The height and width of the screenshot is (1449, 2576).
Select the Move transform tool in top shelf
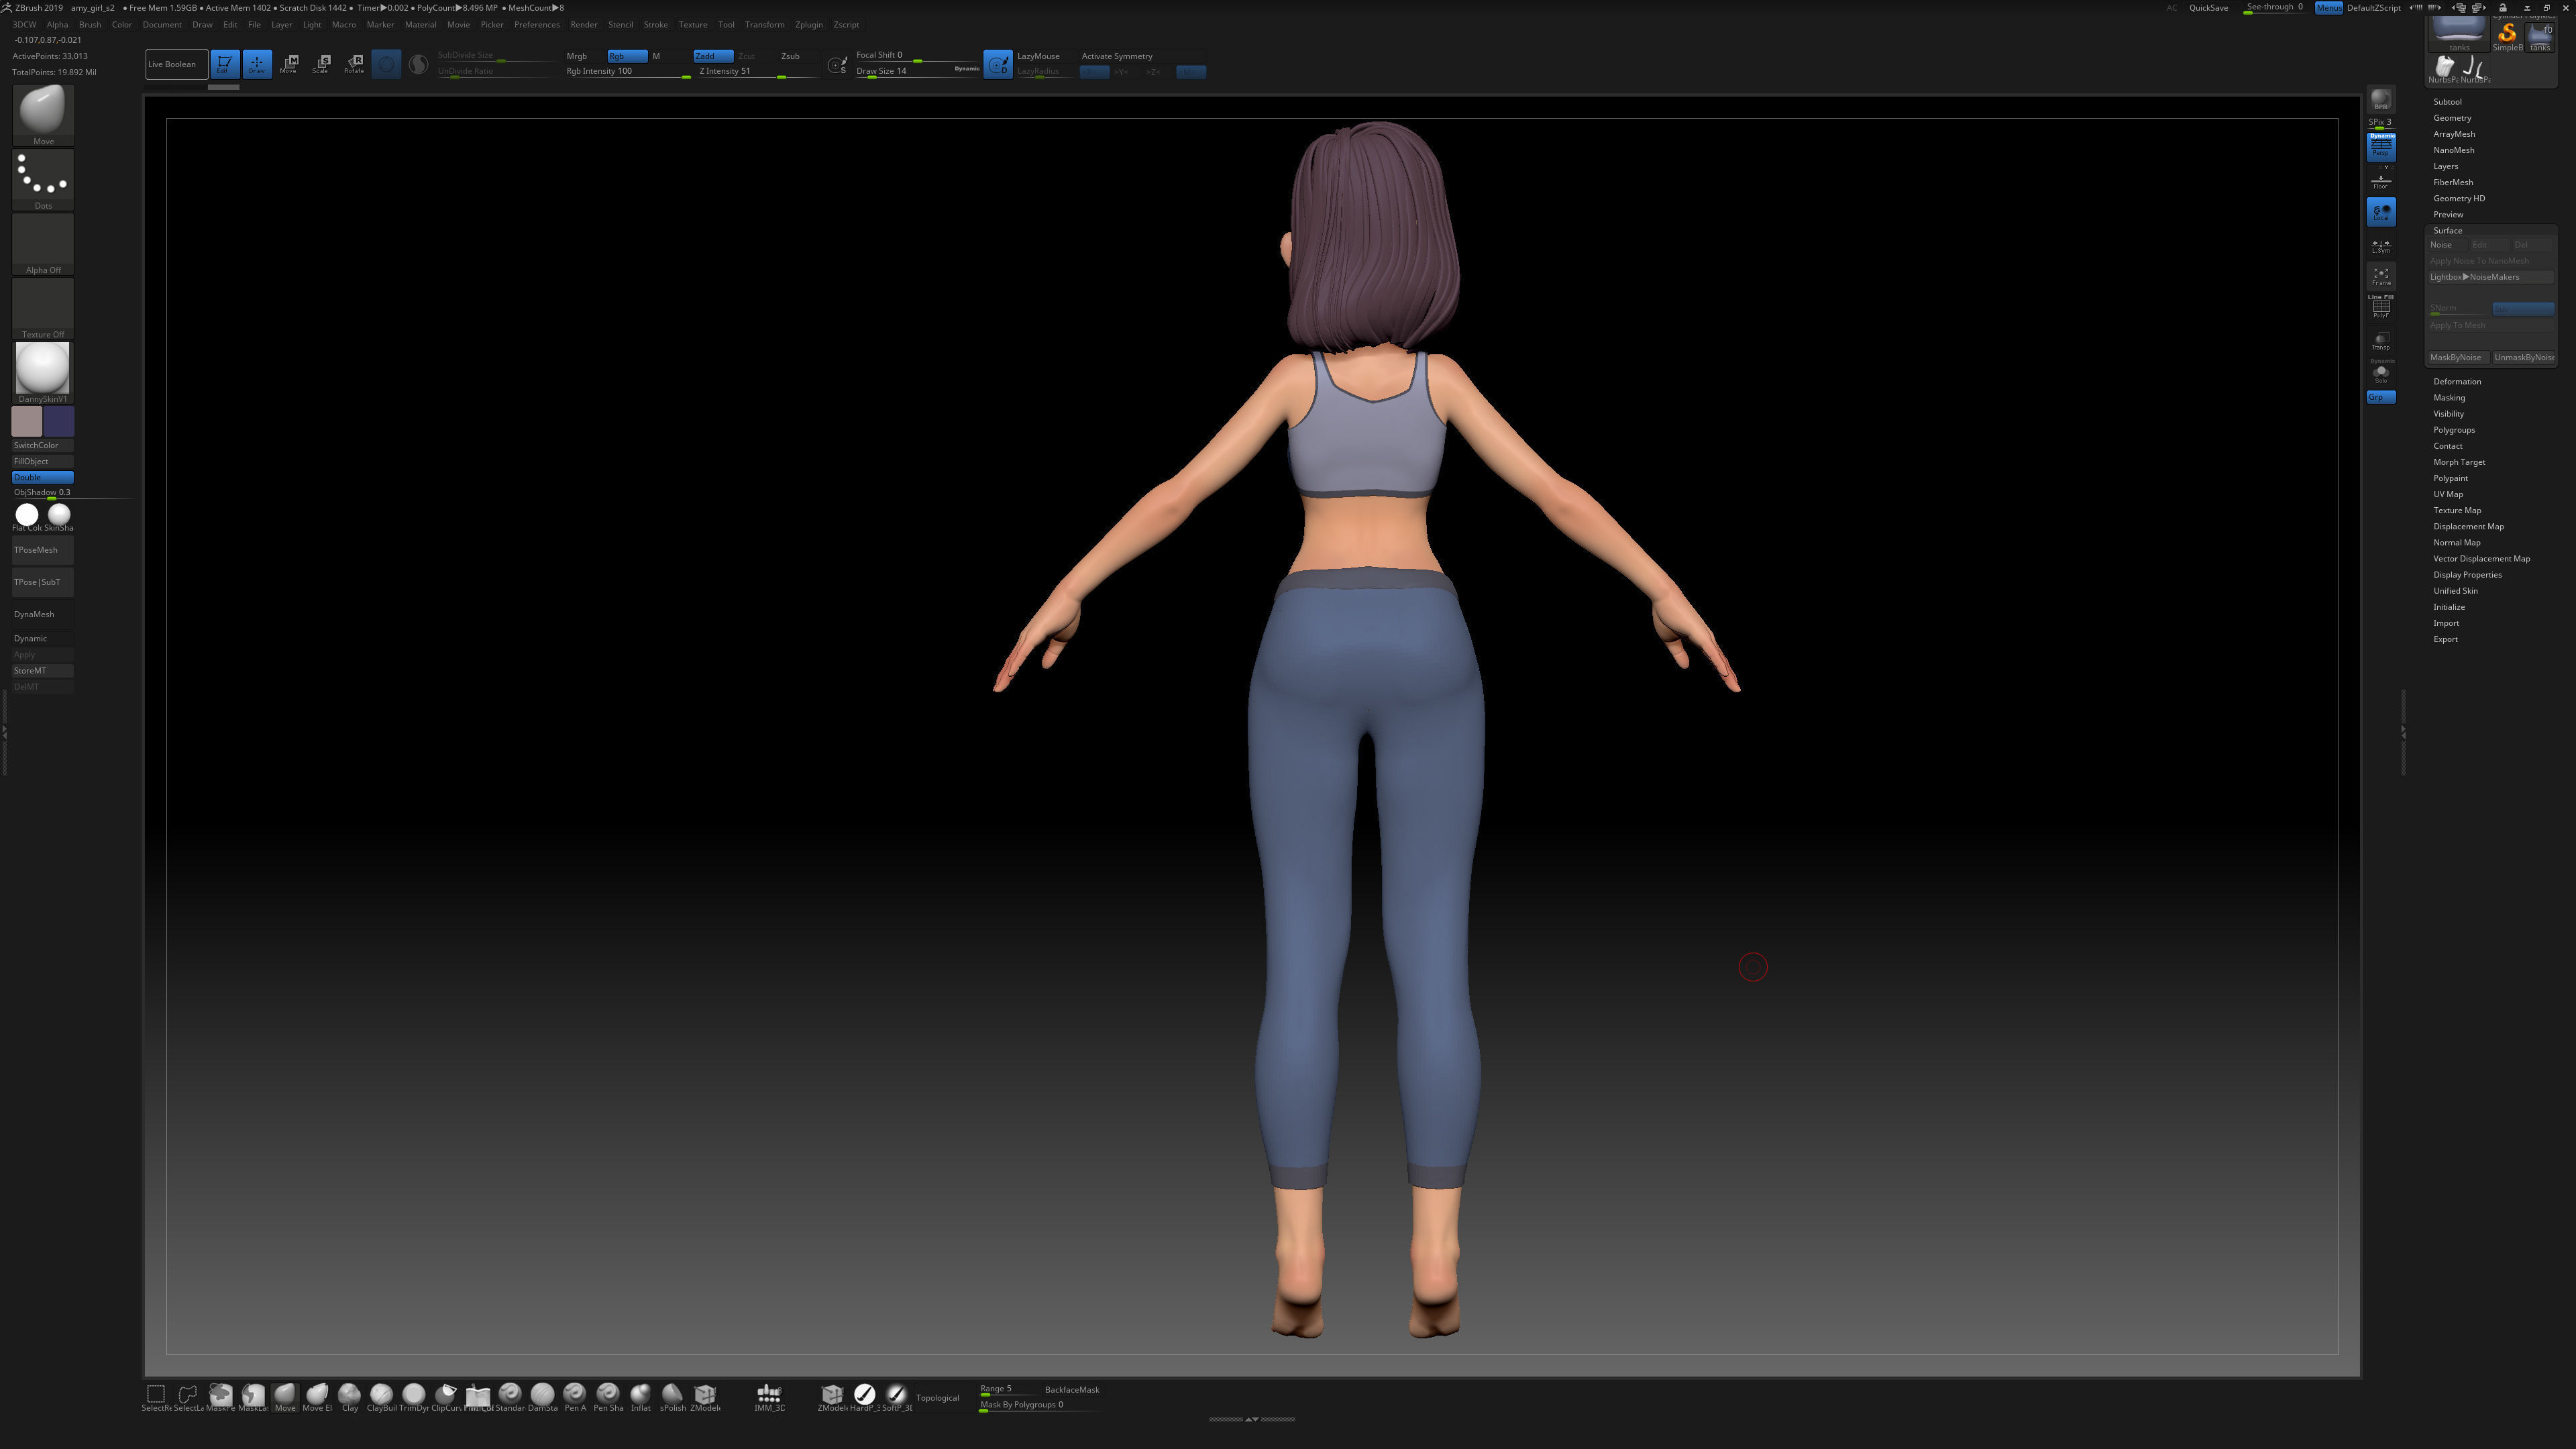click(289, 64)
